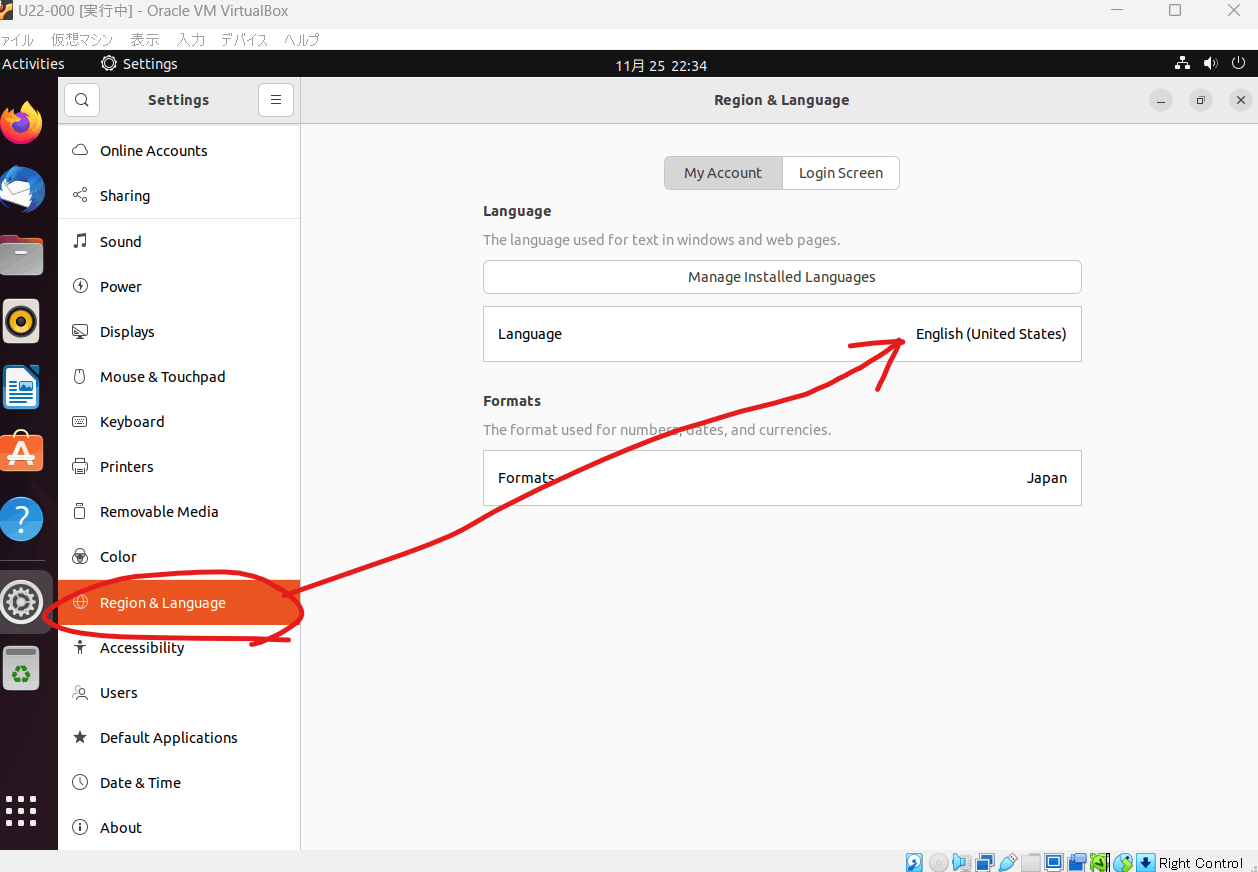The image size is (1258, 872).
Task: Select Keyboard in sidebar
Action: coord(179,422)
